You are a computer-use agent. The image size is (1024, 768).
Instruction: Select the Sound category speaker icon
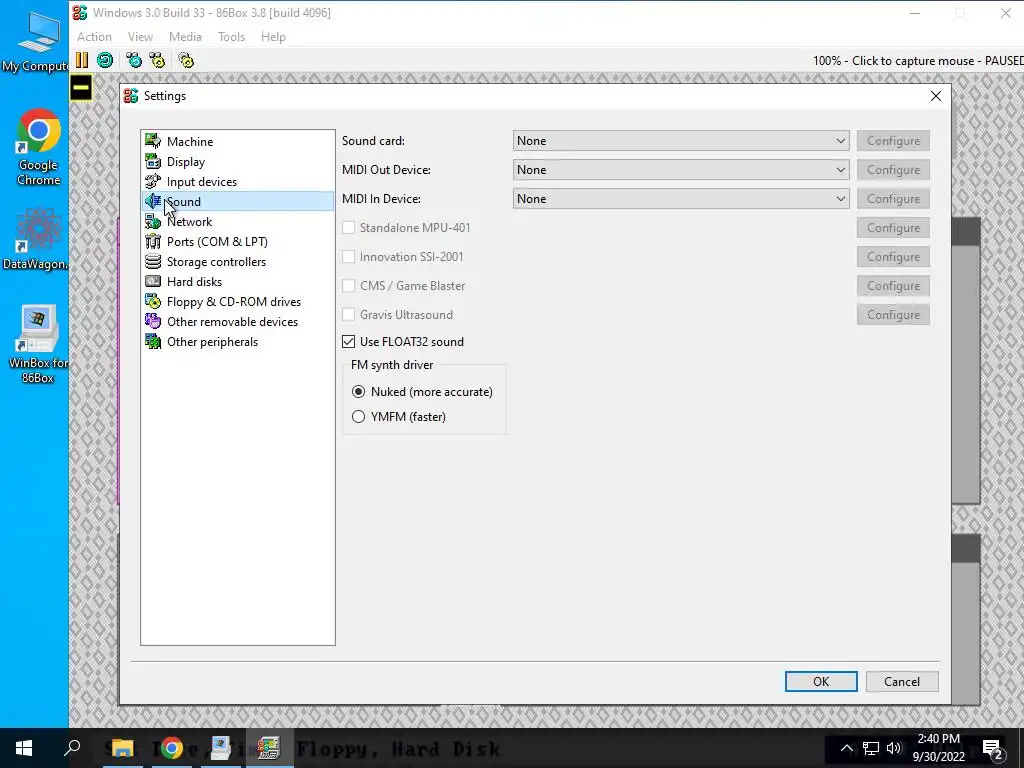click(x=153, y=201)
